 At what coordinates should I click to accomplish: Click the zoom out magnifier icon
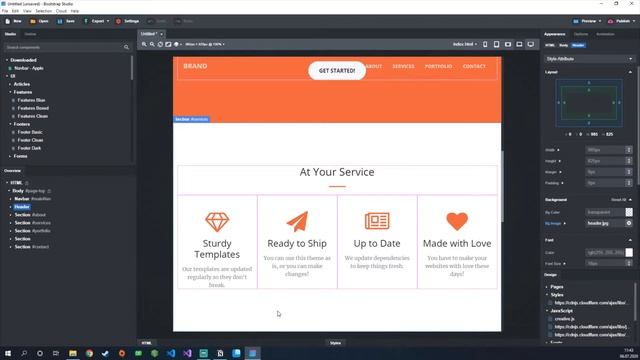click(152, 44)
